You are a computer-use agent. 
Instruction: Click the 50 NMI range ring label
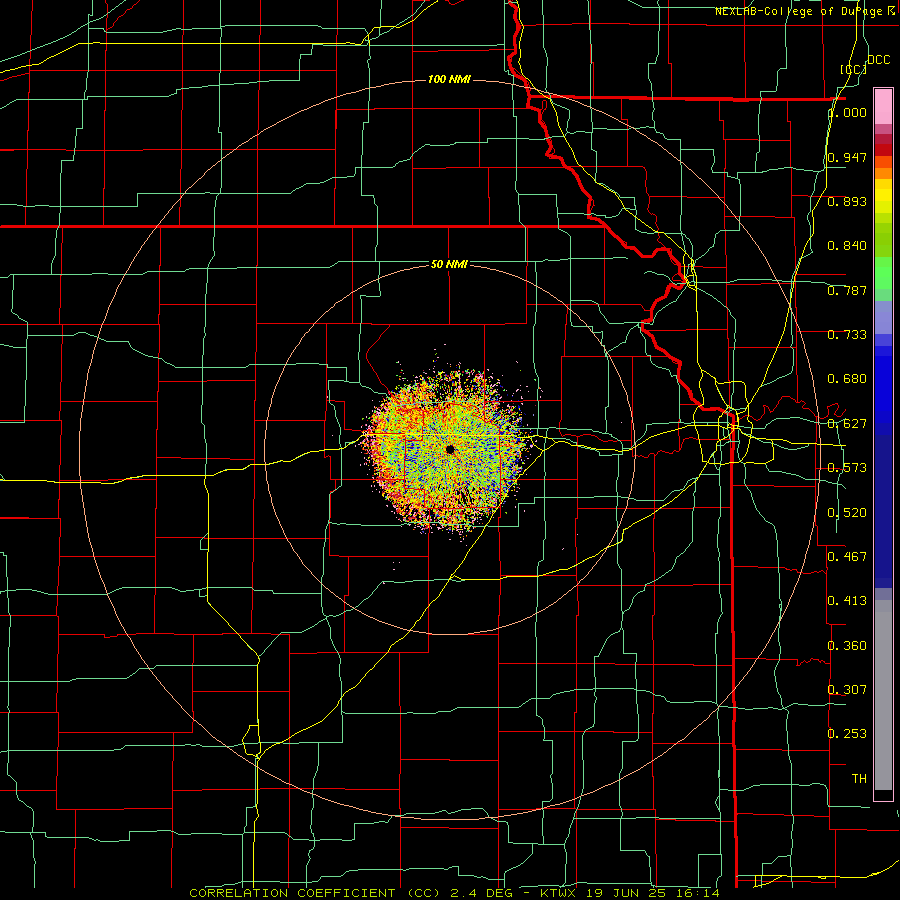pos(449,264)
